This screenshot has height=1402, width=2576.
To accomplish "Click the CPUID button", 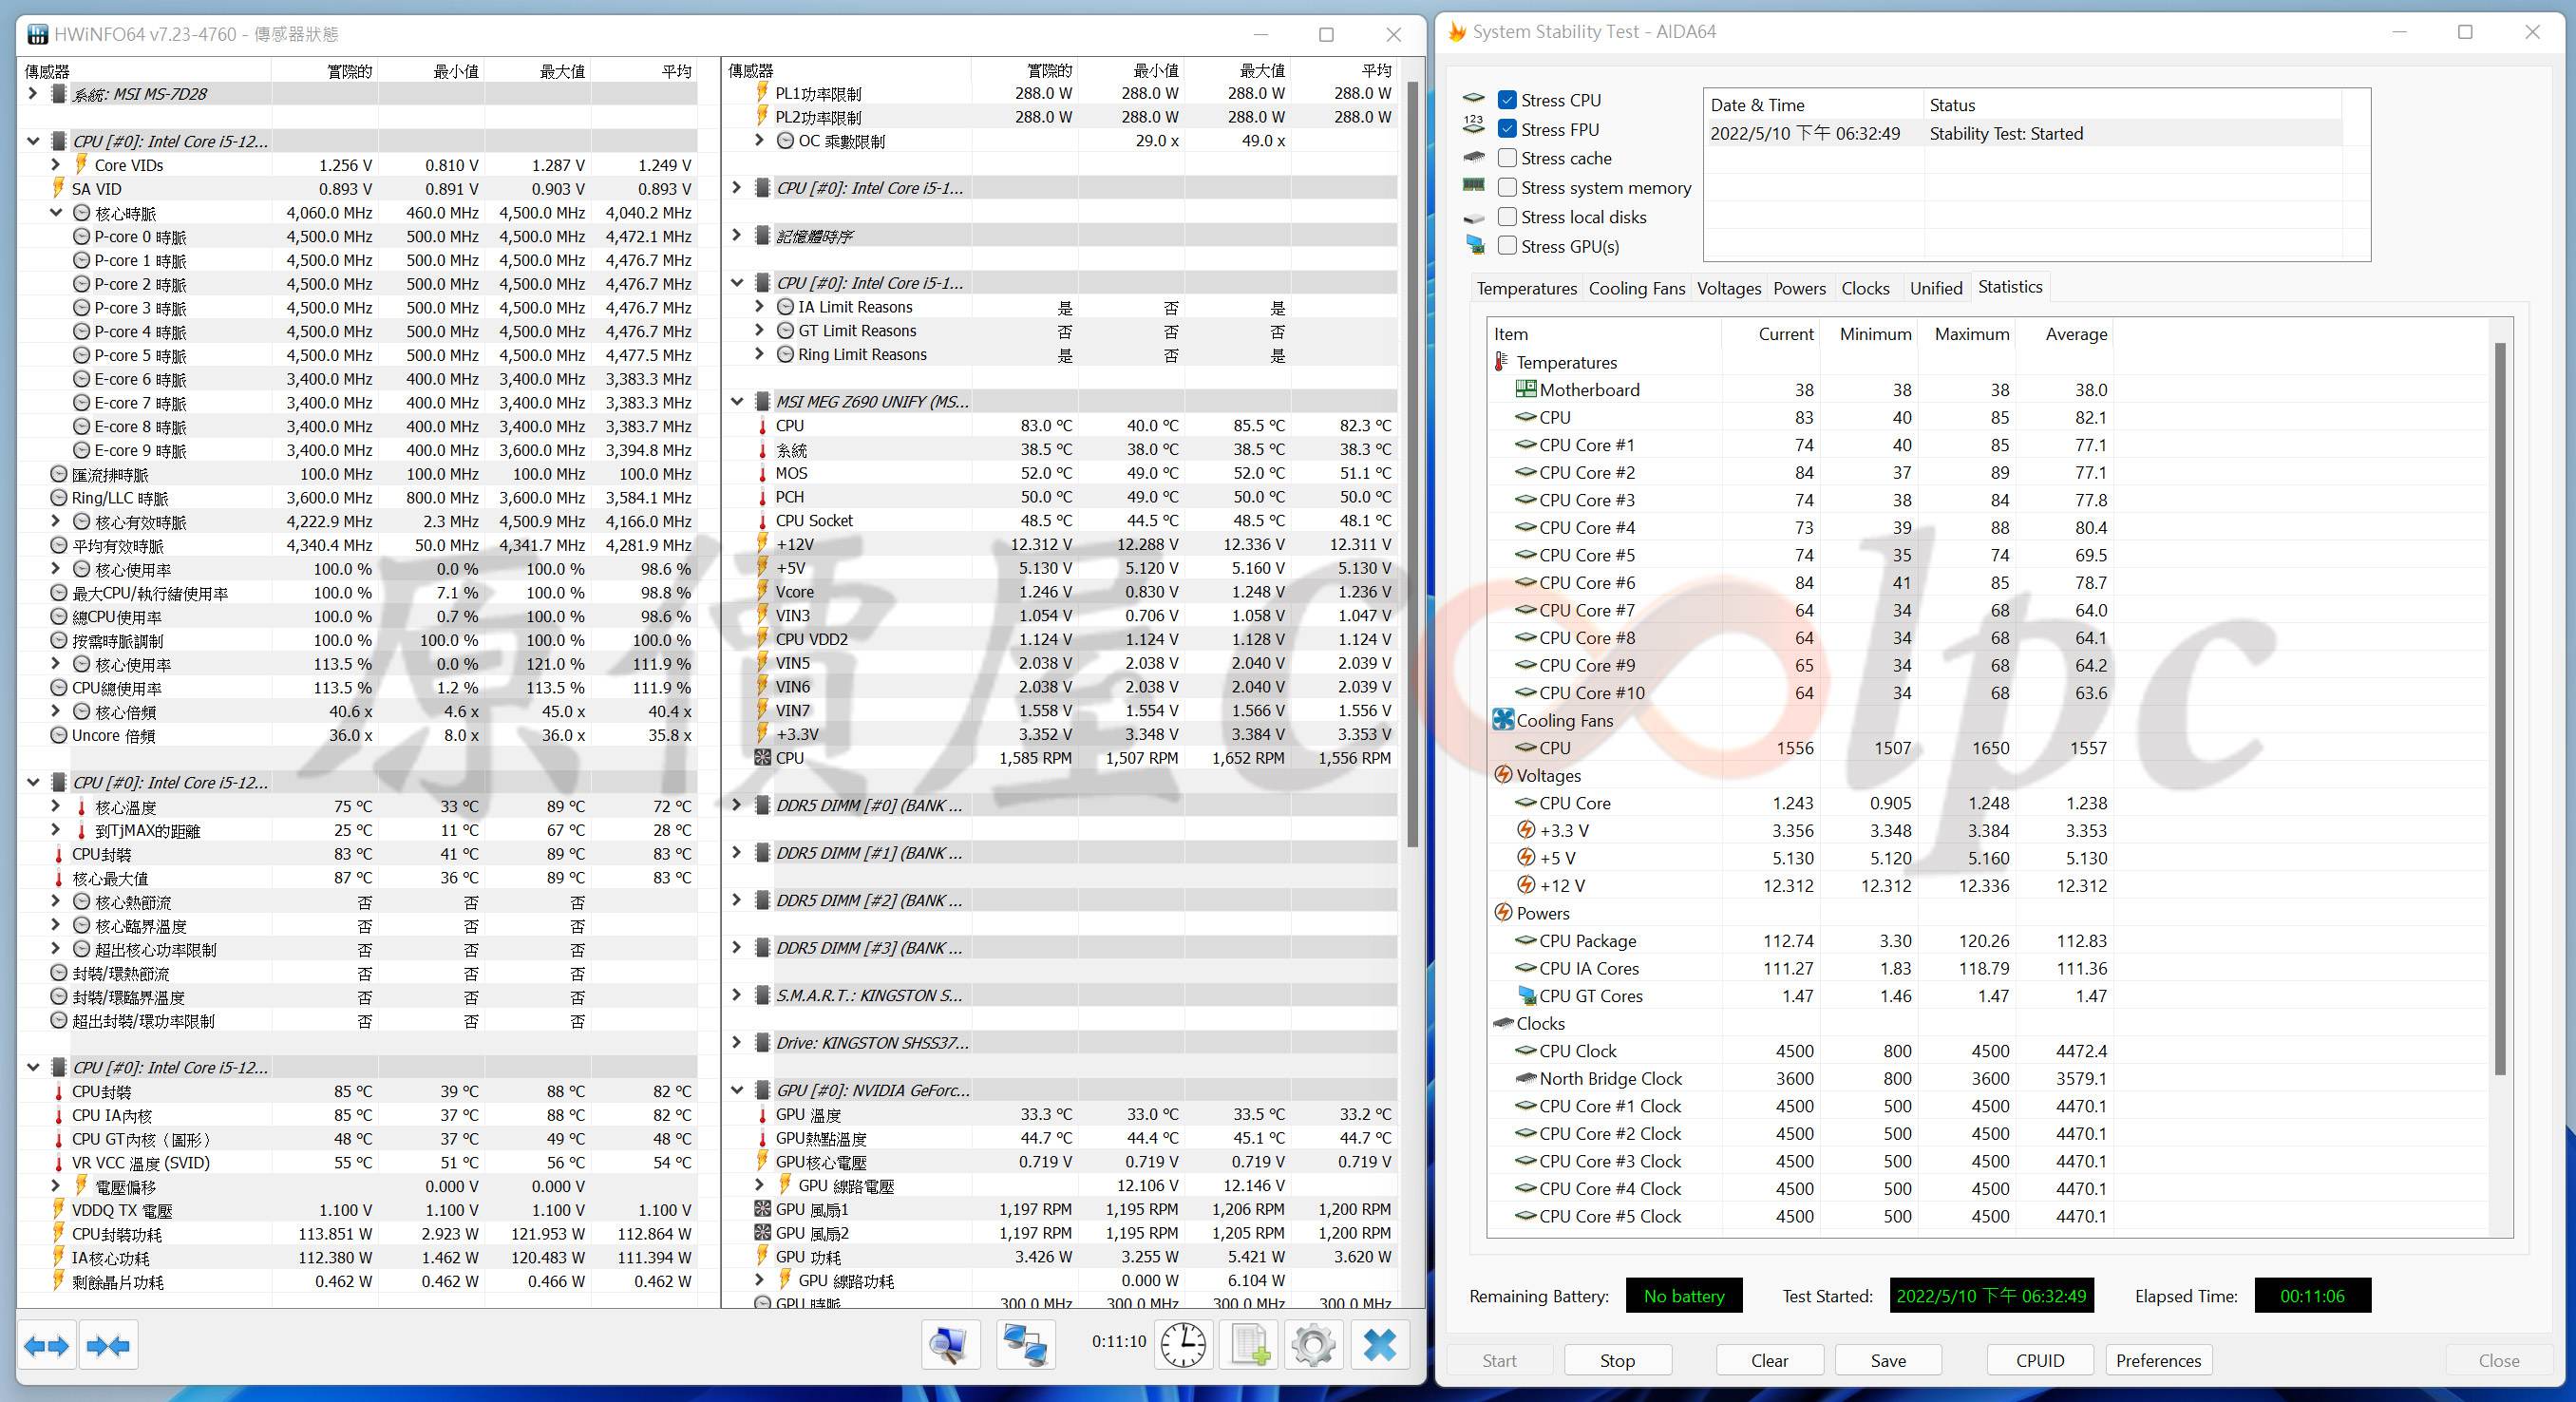I will pyautogui.click(x=2040, y=1360).
